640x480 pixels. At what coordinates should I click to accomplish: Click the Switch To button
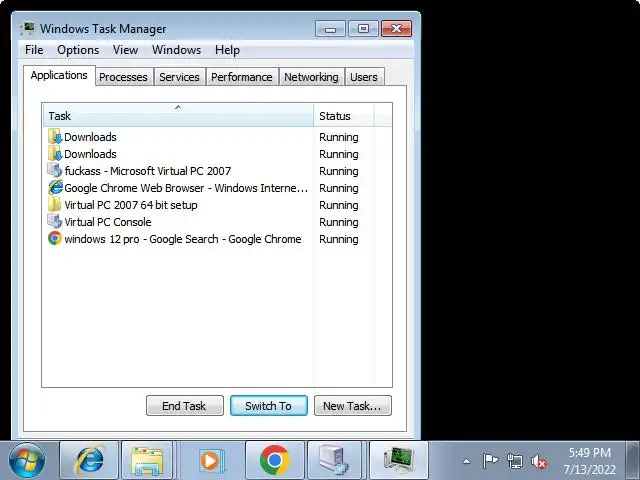click(x=269, y=406)
